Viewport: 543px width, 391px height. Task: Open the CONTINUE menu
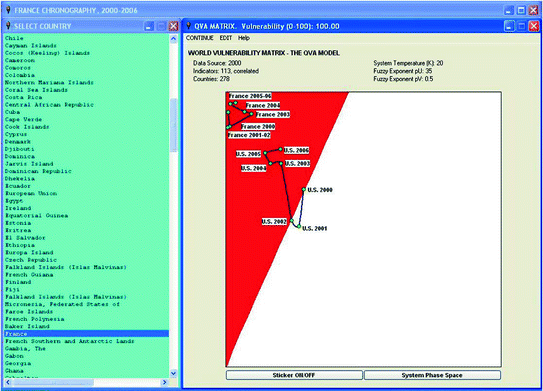pyautogui.click(x=199, y=38)
